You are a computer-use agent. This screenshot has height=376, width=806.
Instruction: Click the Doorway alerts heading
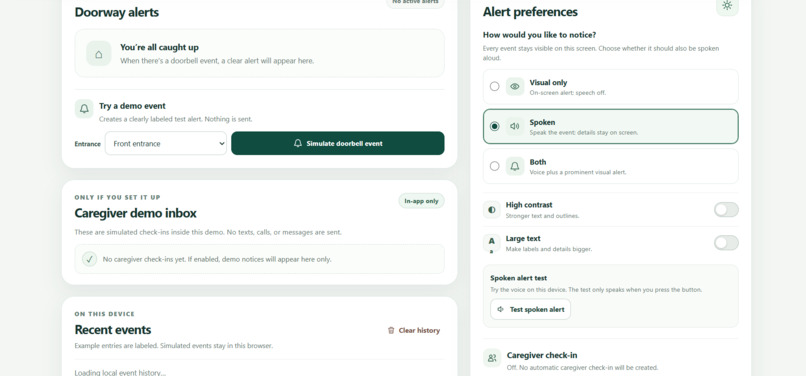pyautogui.click(x=117, y=12)
